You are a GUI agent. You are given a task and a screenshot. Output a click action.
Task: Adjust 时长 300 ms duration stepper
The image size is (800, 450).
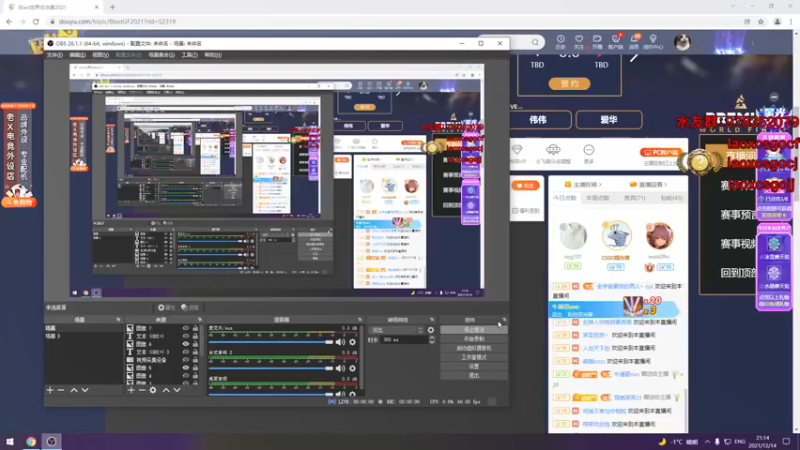point(432,340)
